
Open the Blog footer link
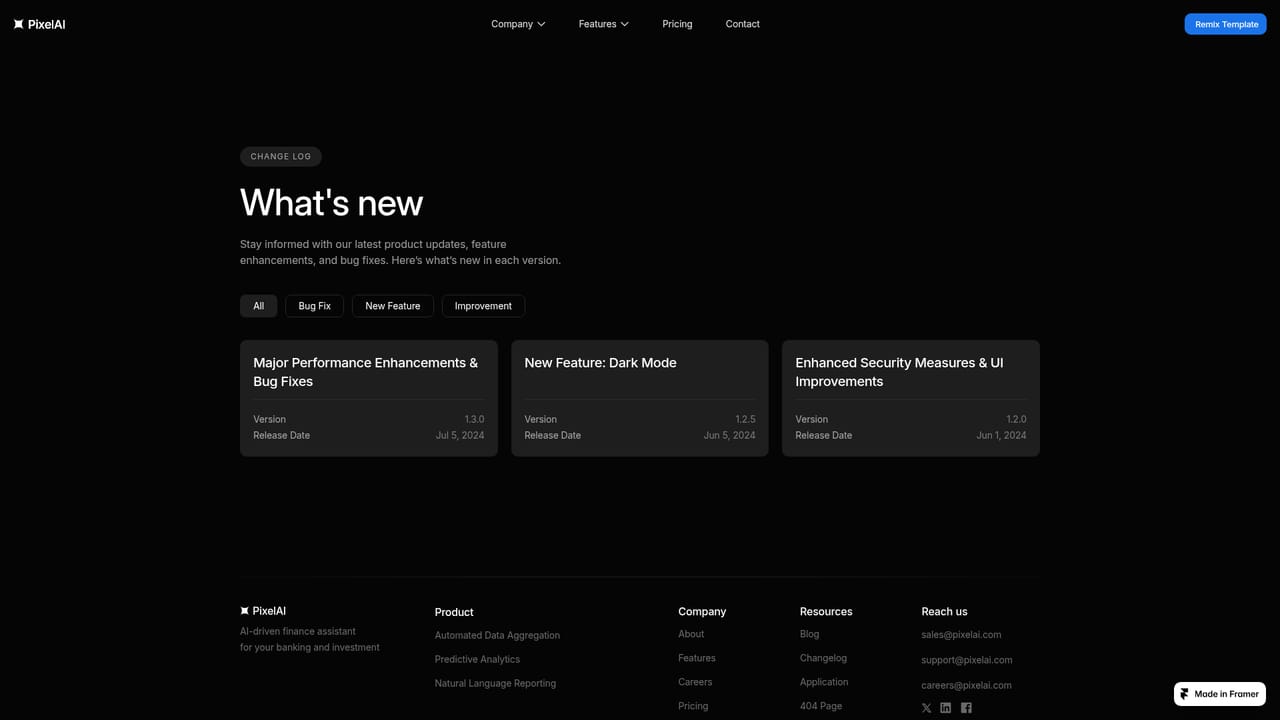pyautogui.click(x=809, y=634)
